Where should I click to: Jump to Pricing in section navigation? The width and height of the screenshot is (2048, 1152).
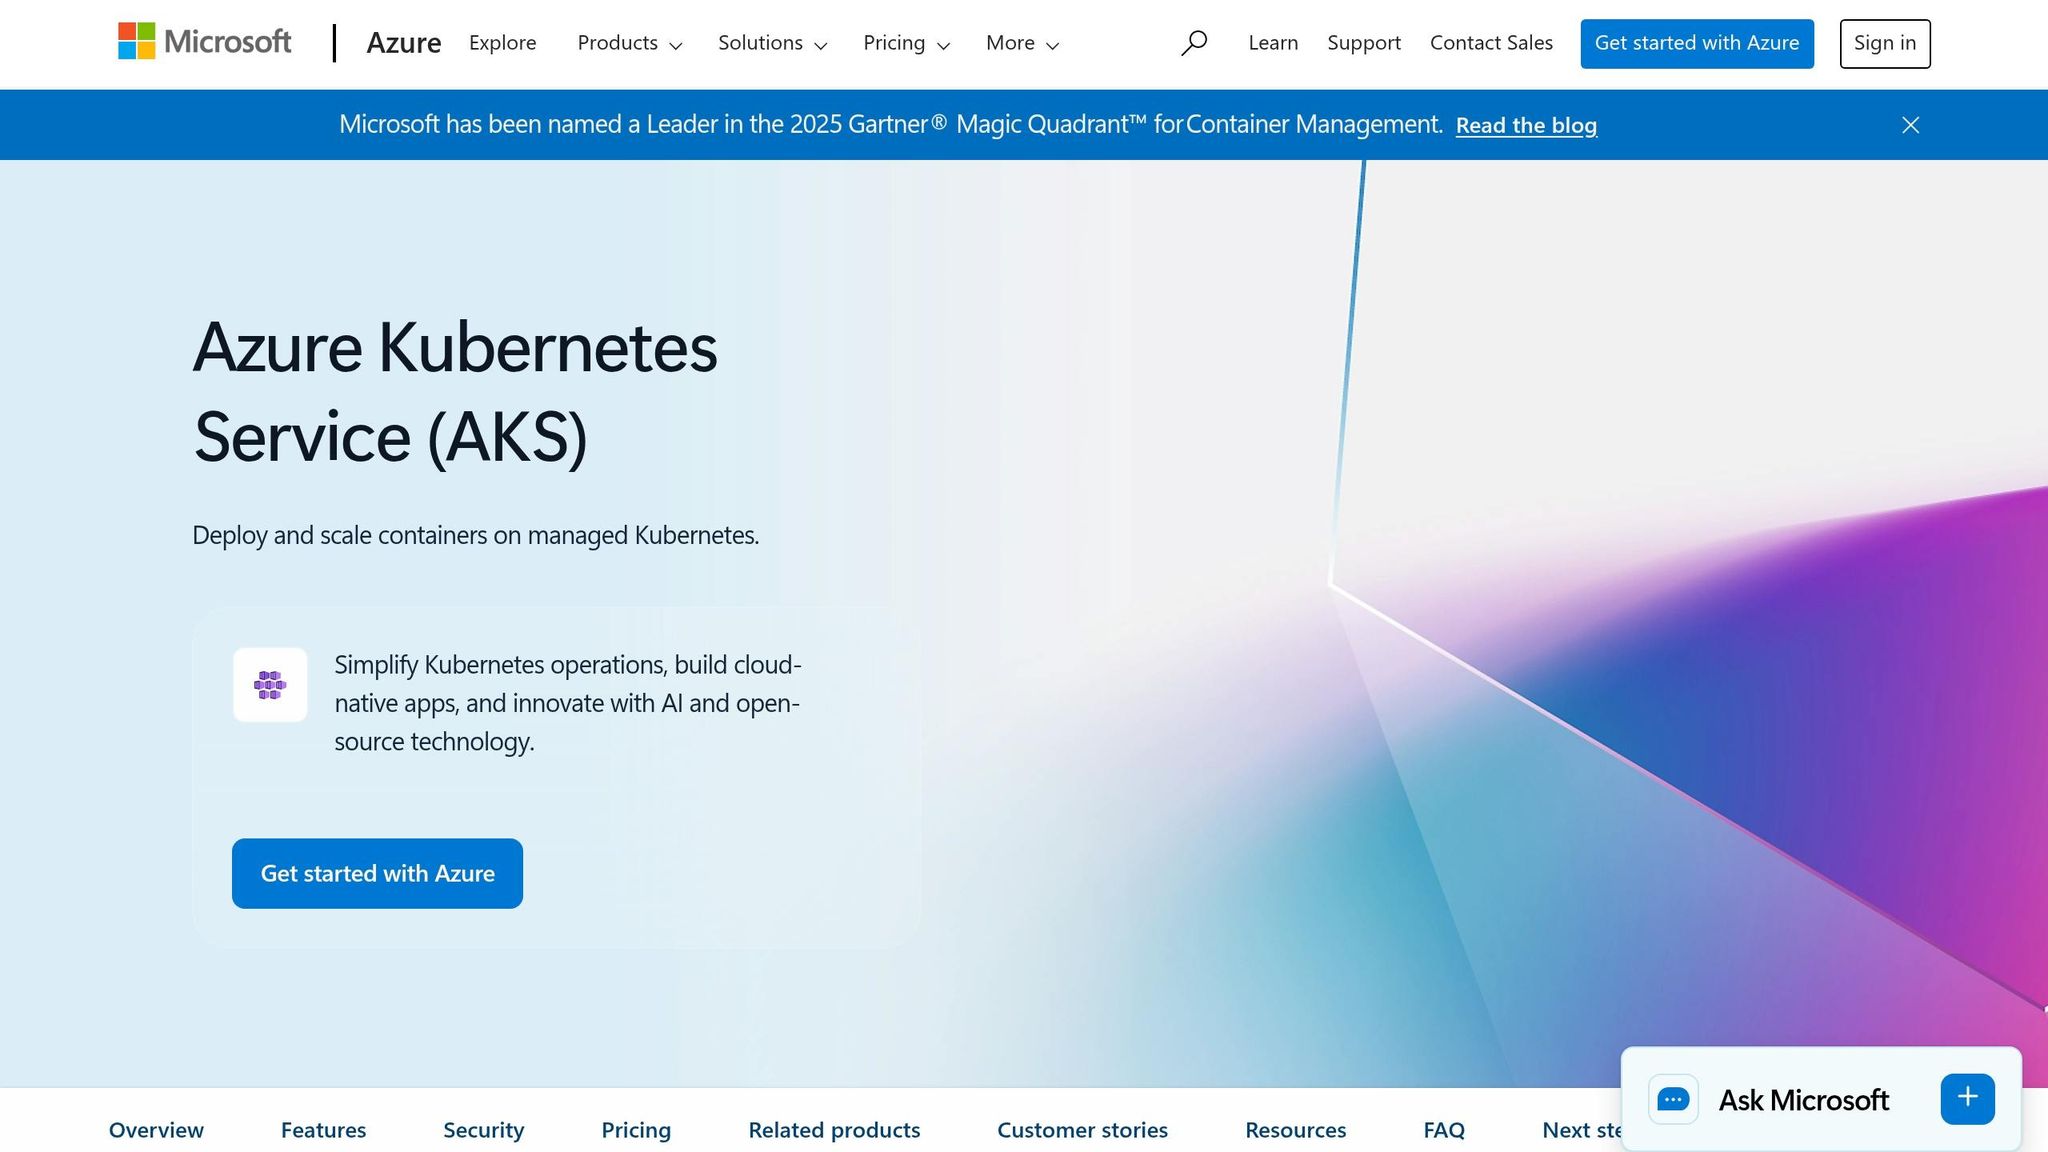636,1130
